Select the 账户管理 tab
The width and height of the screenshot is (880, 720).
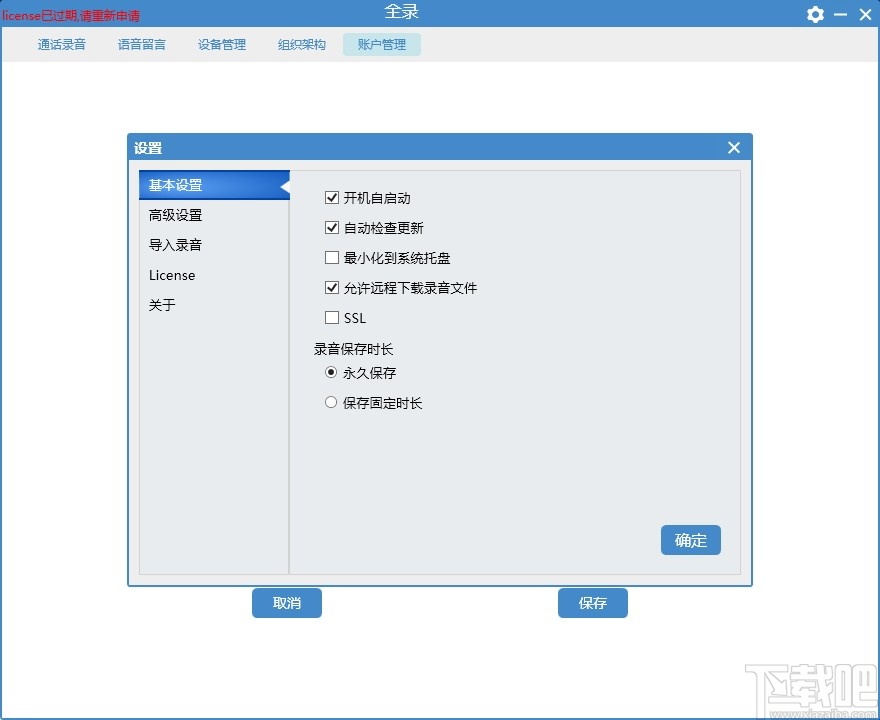coord(381,44)
